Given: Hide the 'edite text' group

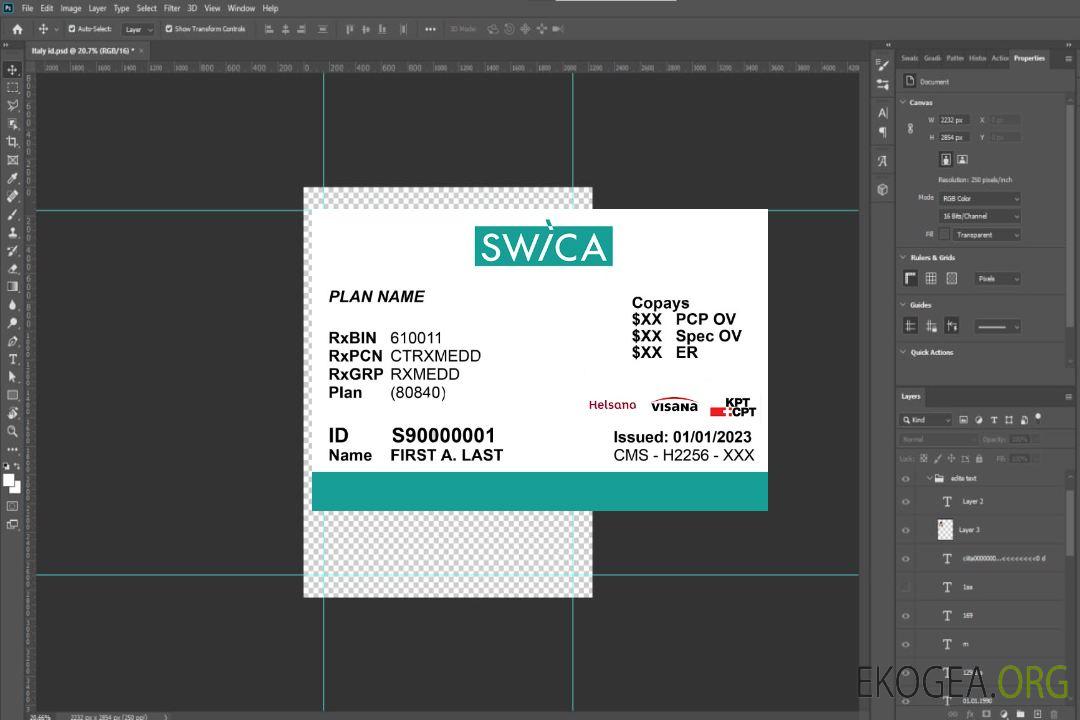Looking at the screenshot, I should pyautogui.click(x=906, y=478).
